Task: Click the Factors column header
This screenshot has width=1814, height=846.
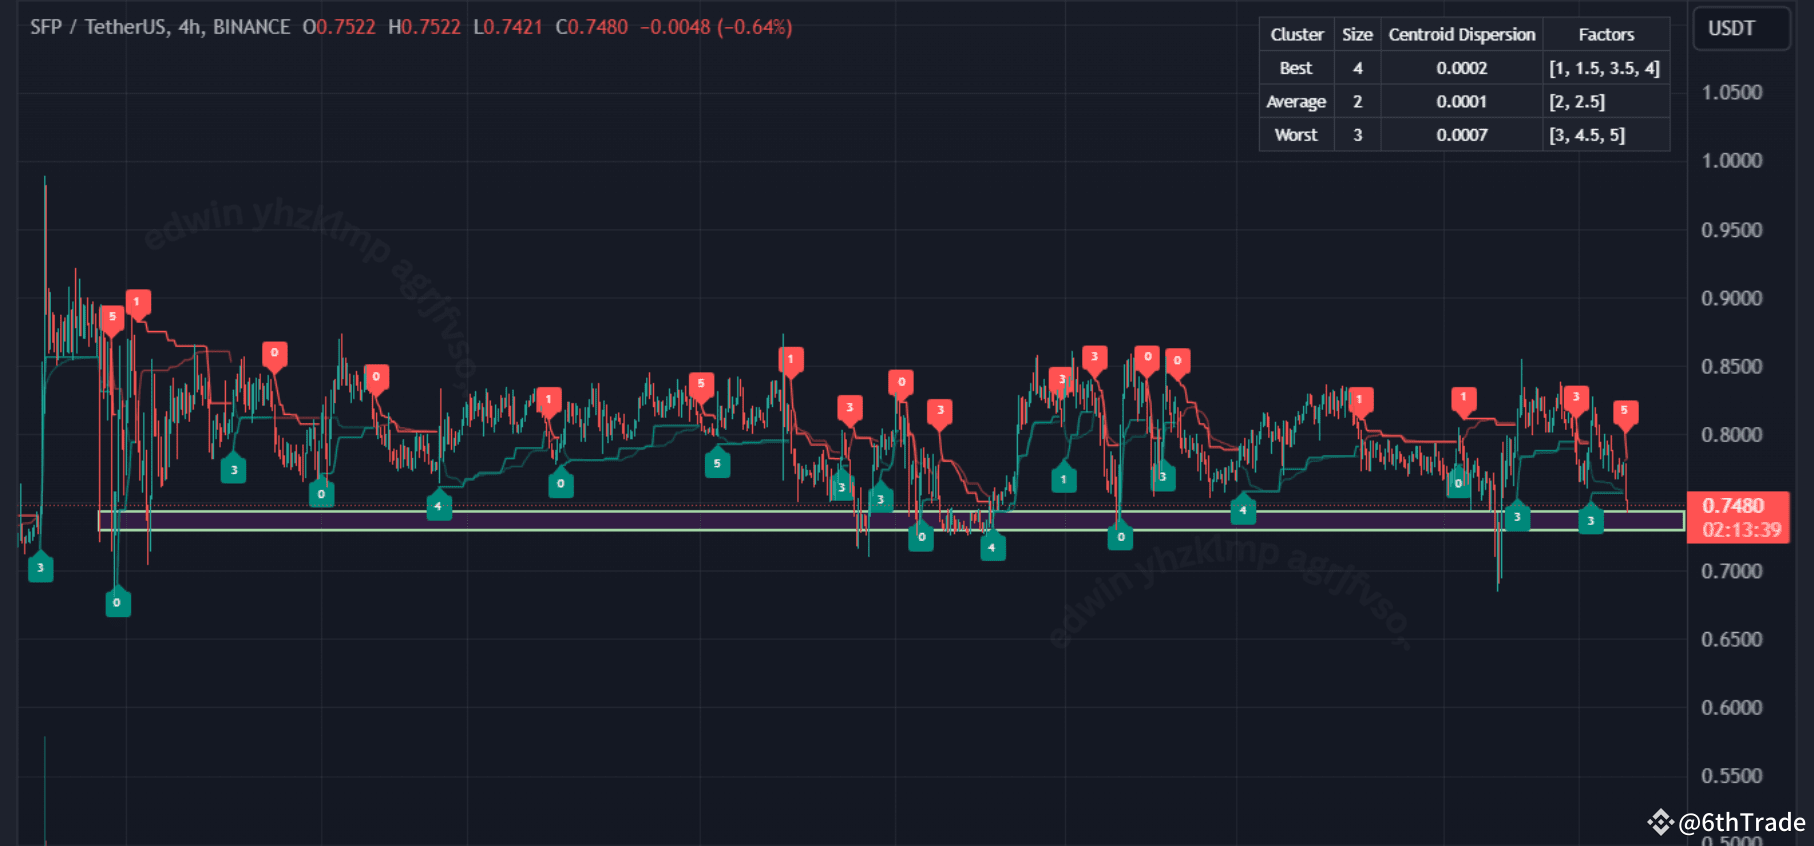Action: click(x=1606, y=34)
